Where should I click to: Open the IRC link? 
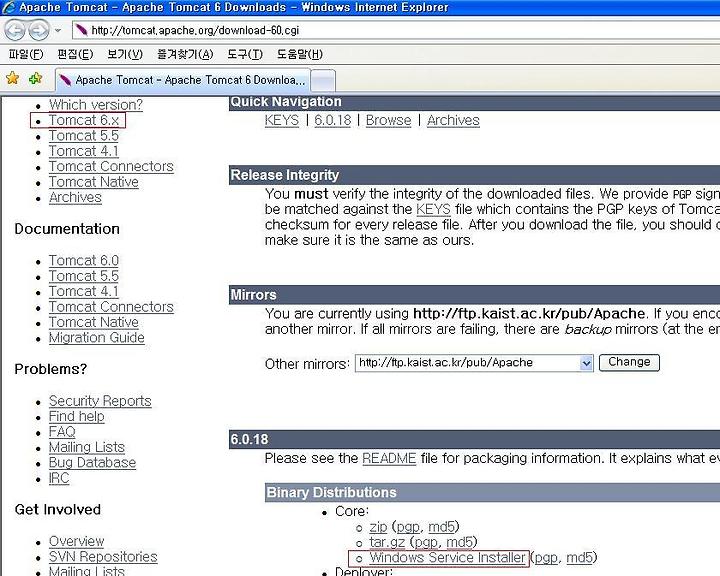59,478
